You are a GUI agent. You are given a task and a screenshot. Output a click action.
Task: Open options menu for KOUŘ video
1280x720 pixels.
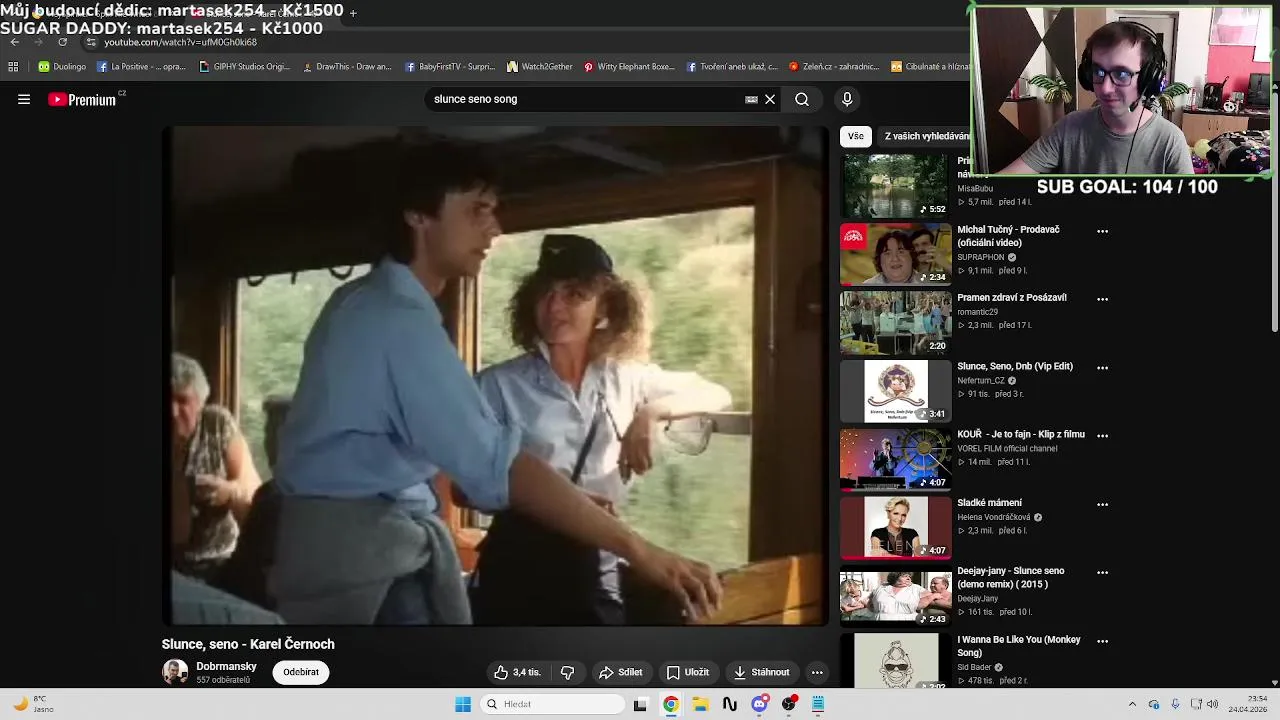pos(1102,436)
